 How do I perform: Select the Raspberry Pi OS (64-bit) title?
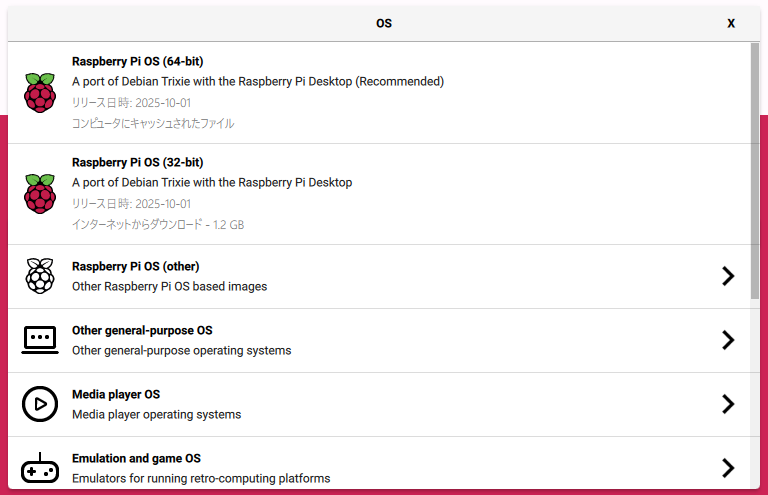tap(138, 61)
